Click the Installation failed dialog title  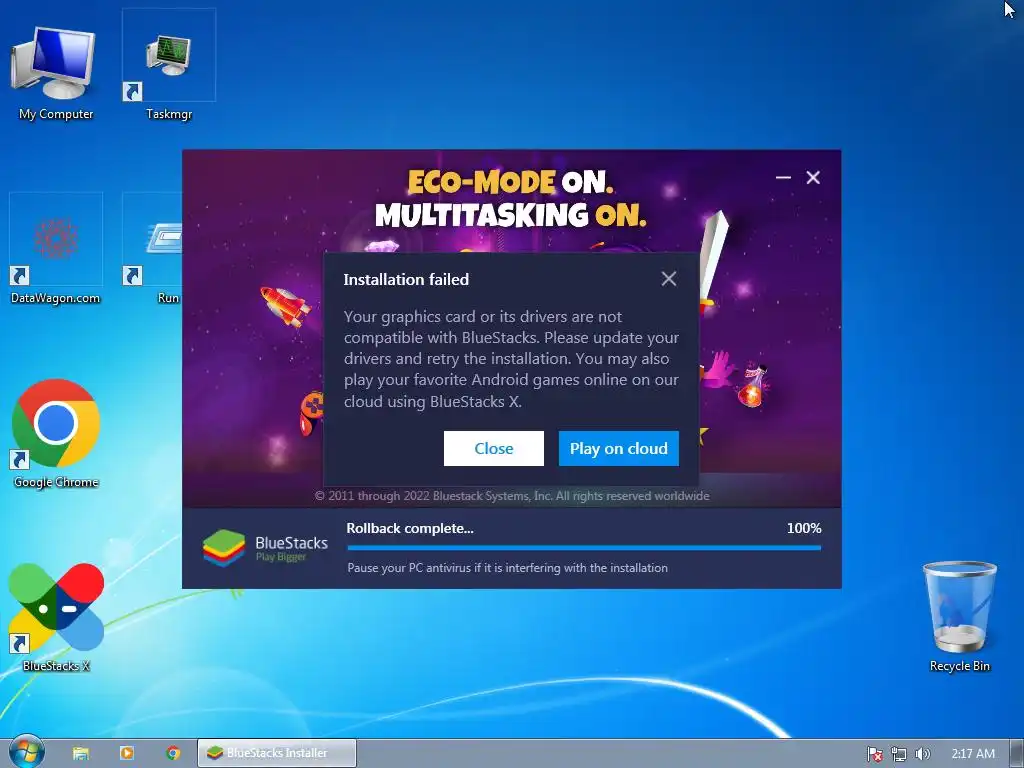click(406, 280)
